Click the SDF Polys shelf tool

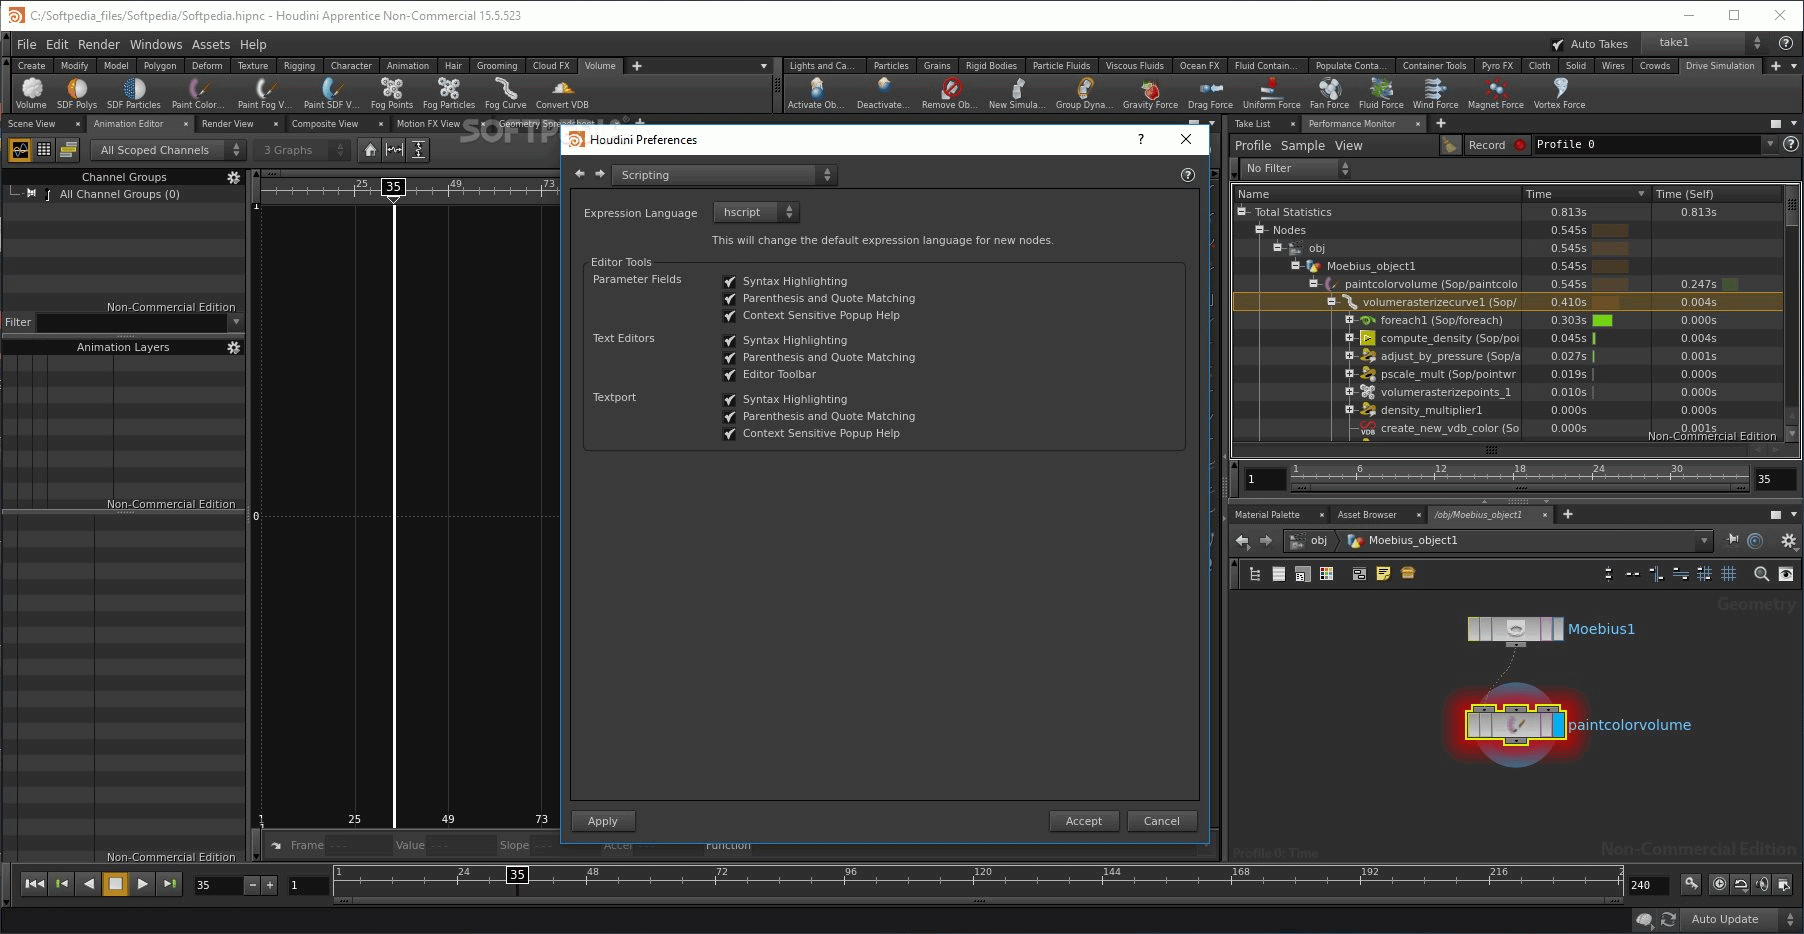[77, 93]
